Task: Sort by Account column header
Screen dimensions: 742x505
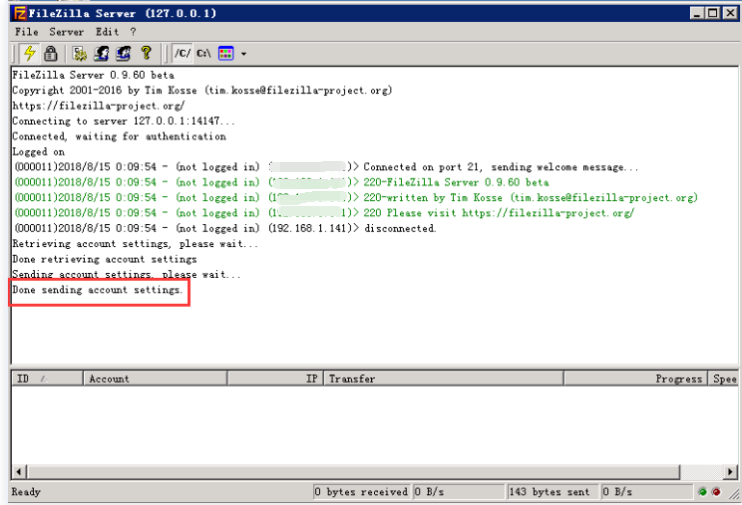Action: [155, 379]
